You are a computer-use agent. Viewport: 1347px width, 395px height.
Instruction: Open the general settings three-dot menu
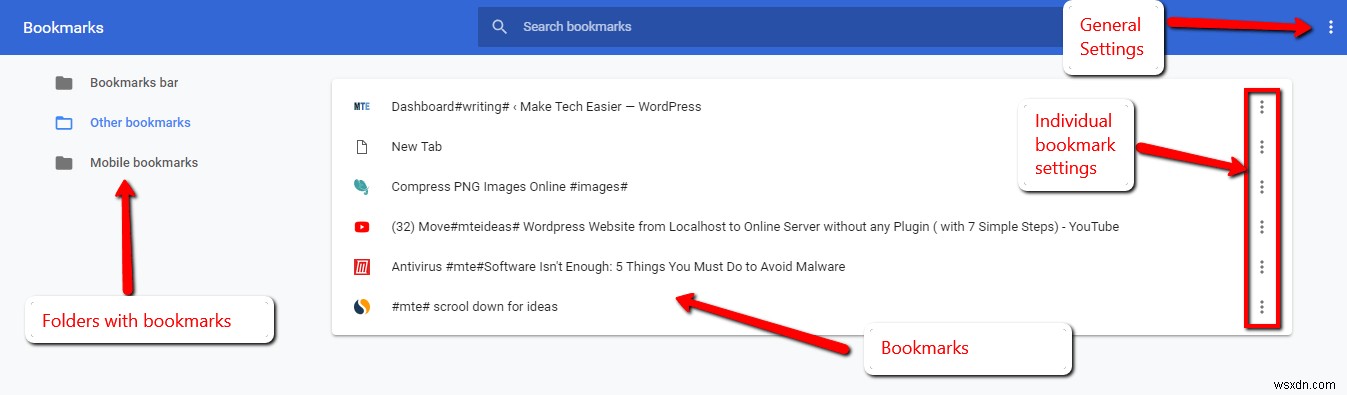coord(1330,28)
